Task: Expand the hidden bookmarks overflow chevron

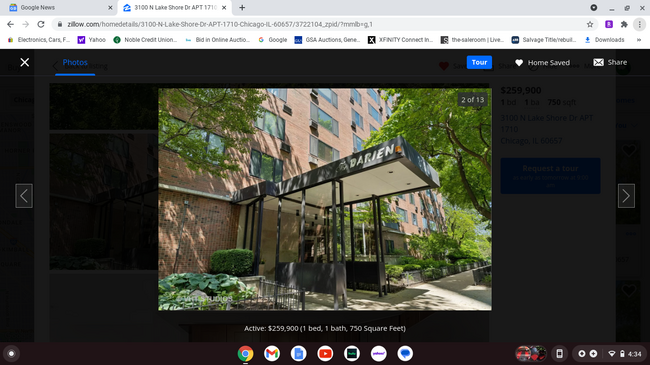Action: 639,40
